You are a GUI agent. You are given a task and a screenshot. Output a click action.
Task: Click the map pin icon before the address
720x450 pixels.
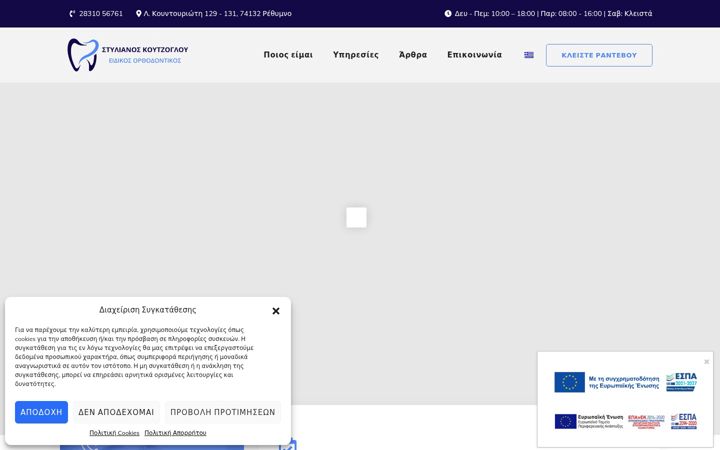139,14
